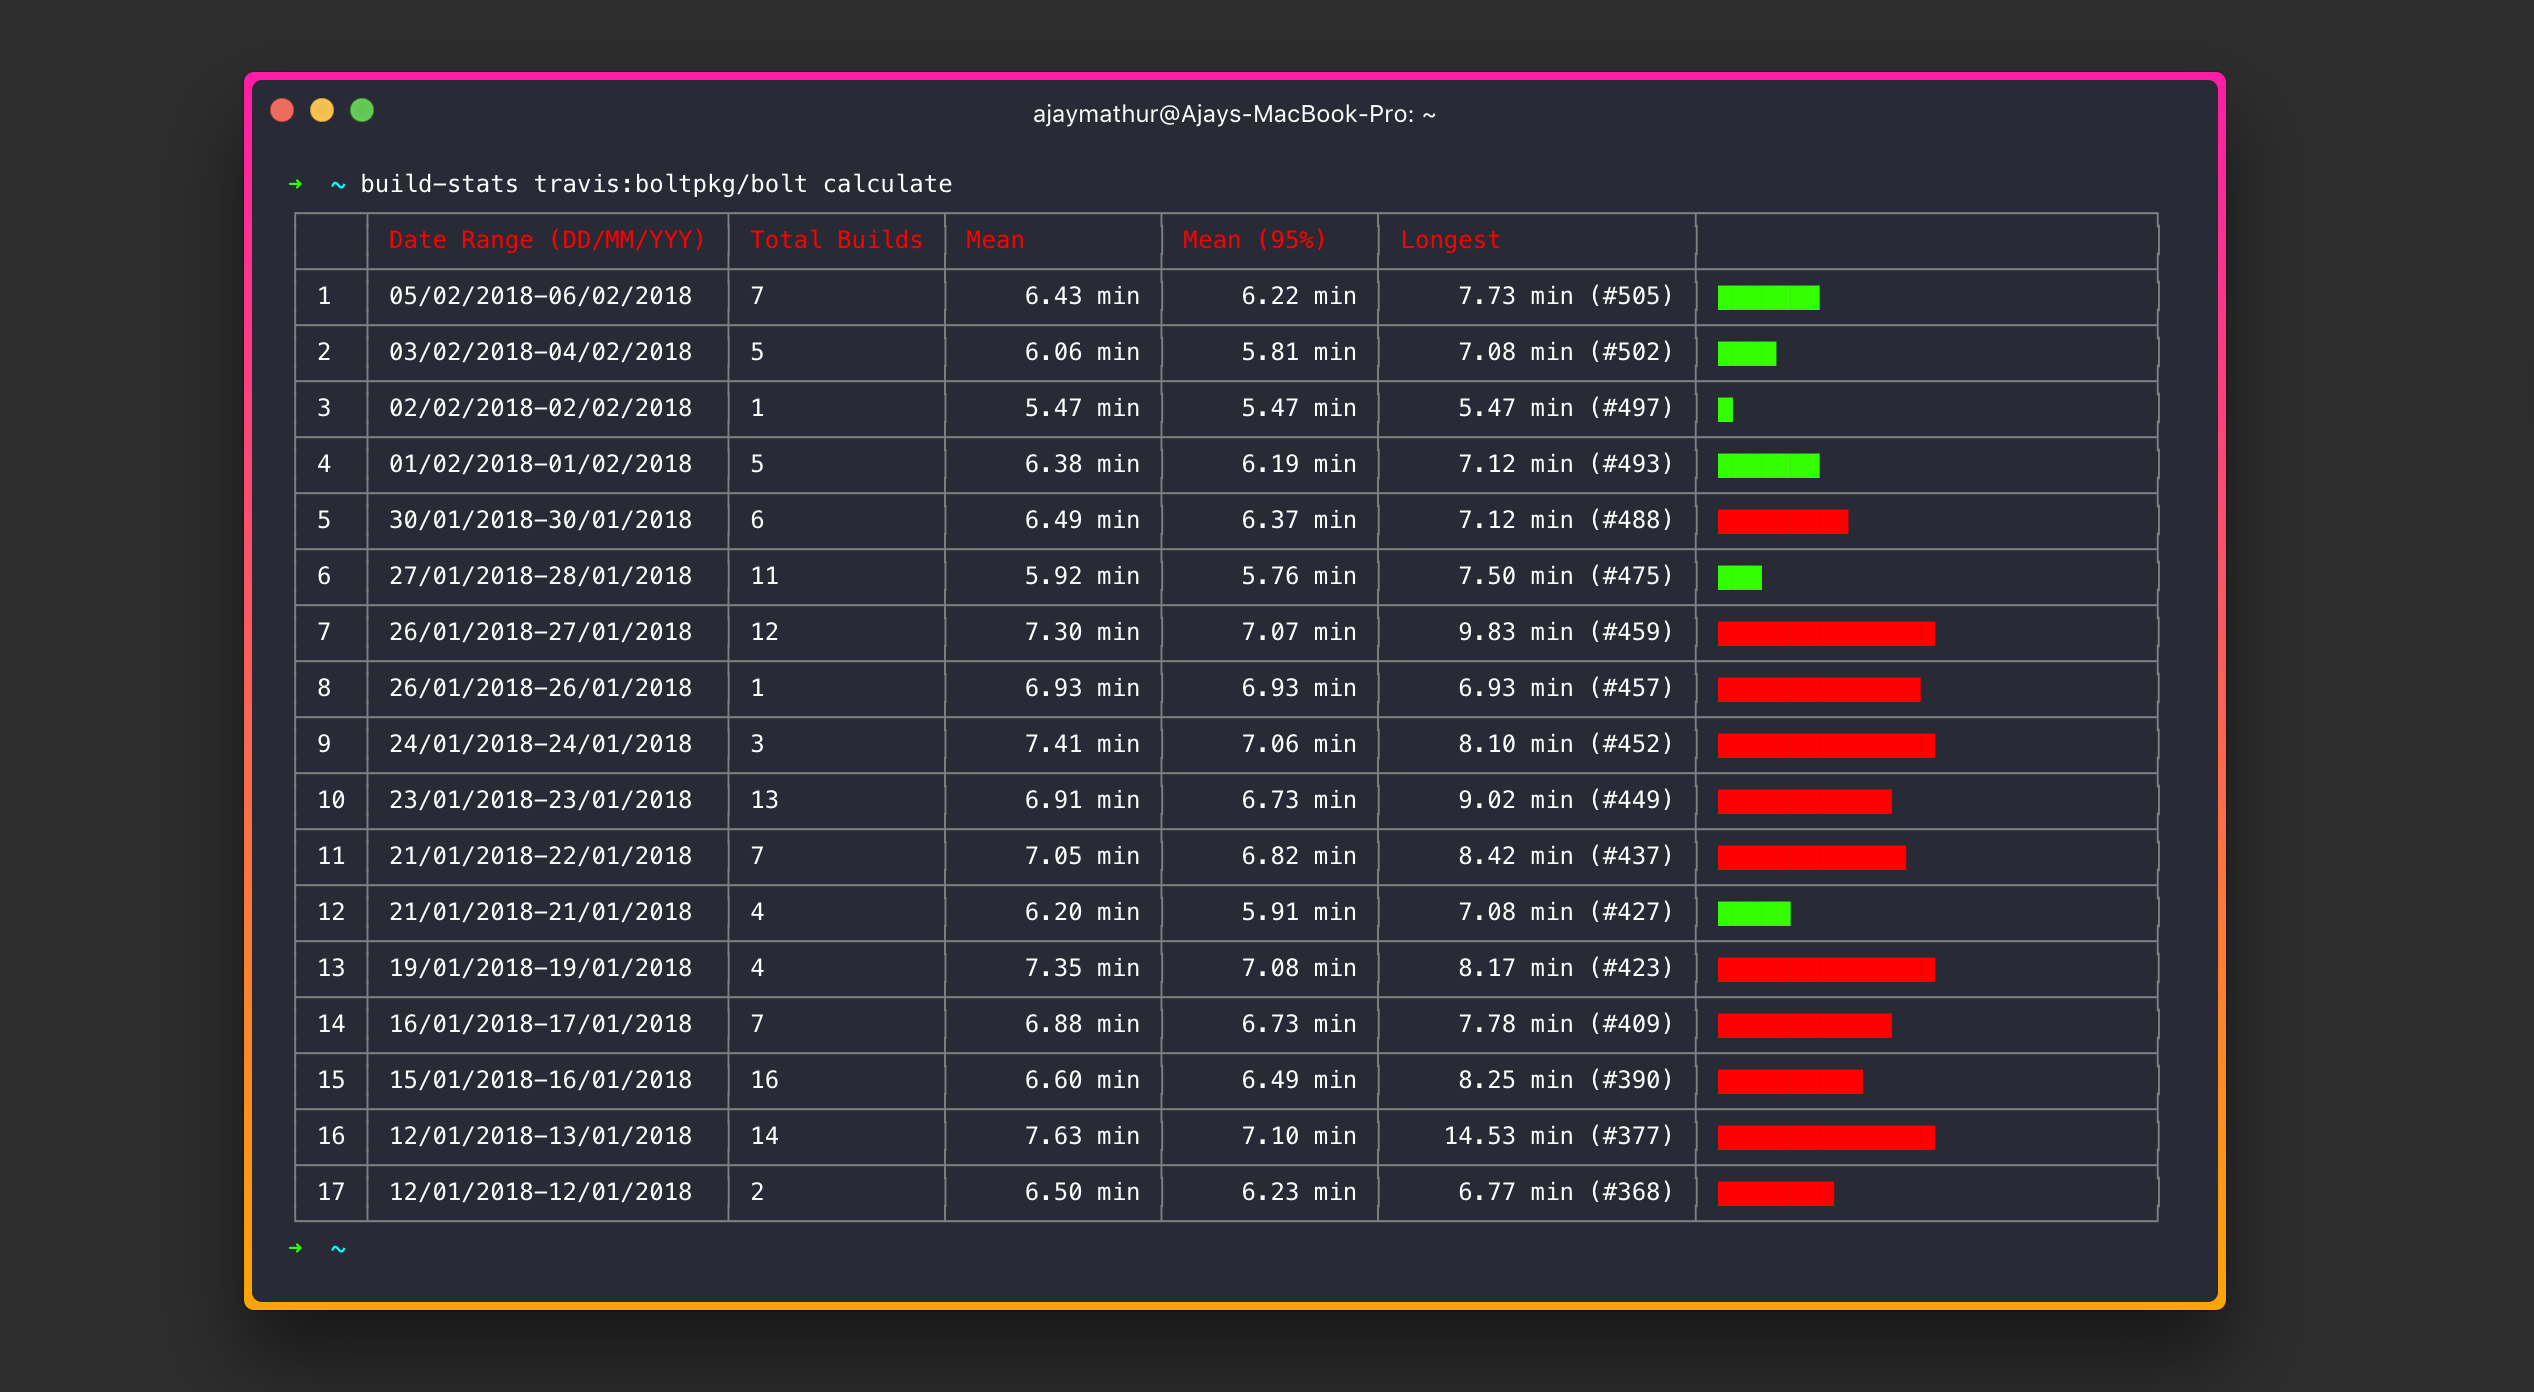
Task: Click the red bar in row 5
Action: [1782, 521]
